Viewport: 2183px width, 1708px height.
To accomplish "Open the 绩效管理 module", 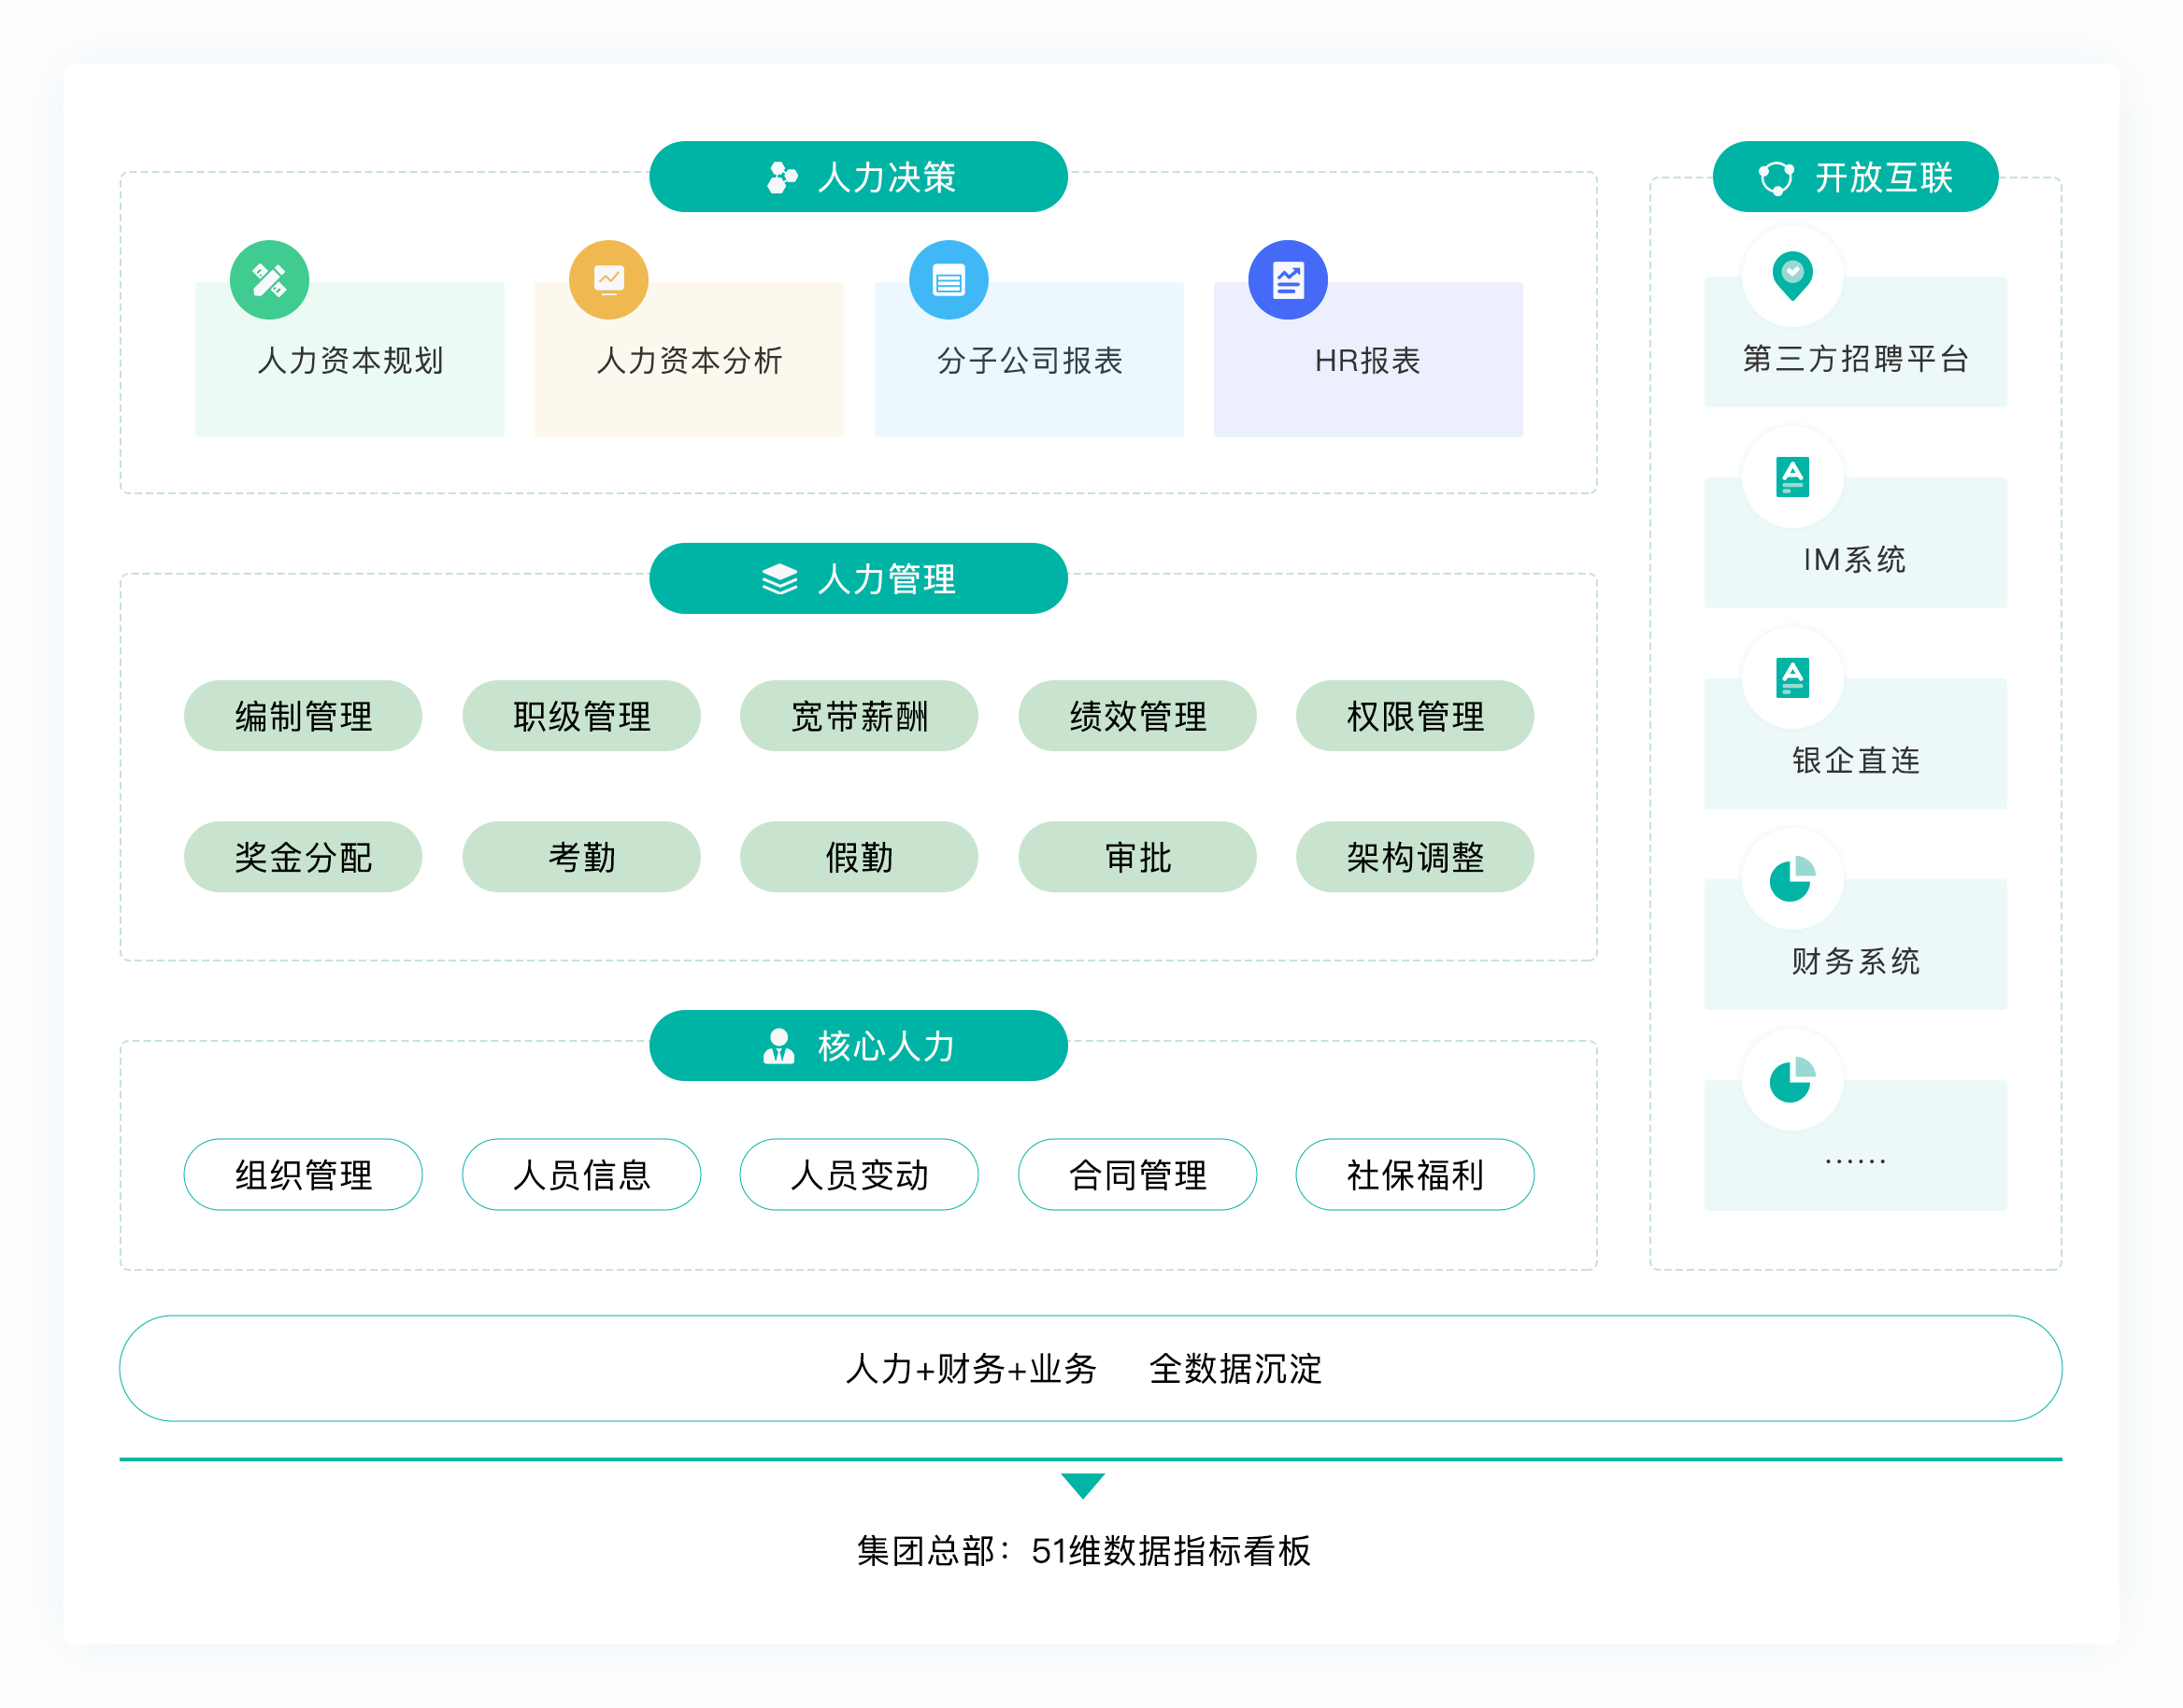I will (1137, 716).
